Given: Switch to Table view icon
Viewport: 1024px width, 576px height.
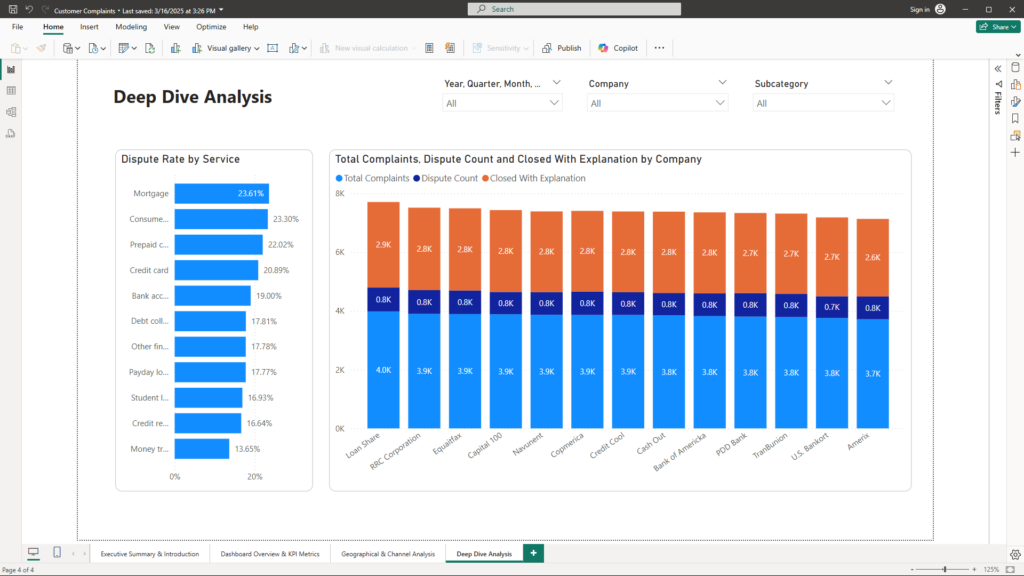Looking at the screenshot, I should tap(11, 90).
